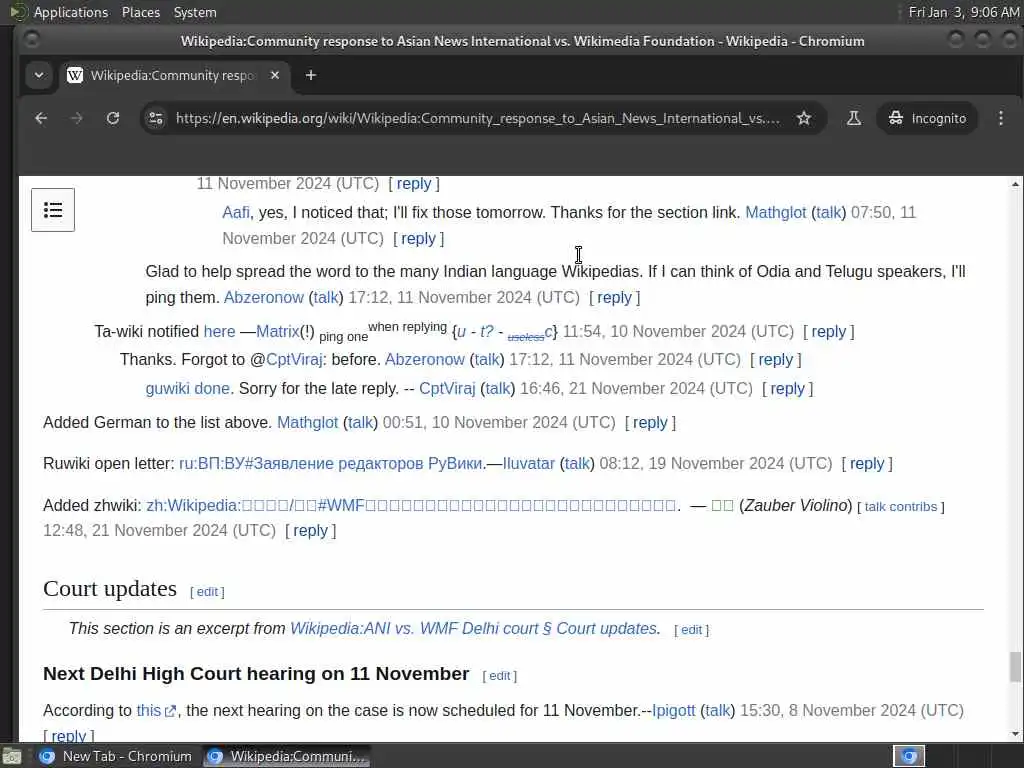Viewport: 1024px width, 768px height.
Task: Open Abzeronow link in Odia and Telugu comment
Action: pos(264,297)
